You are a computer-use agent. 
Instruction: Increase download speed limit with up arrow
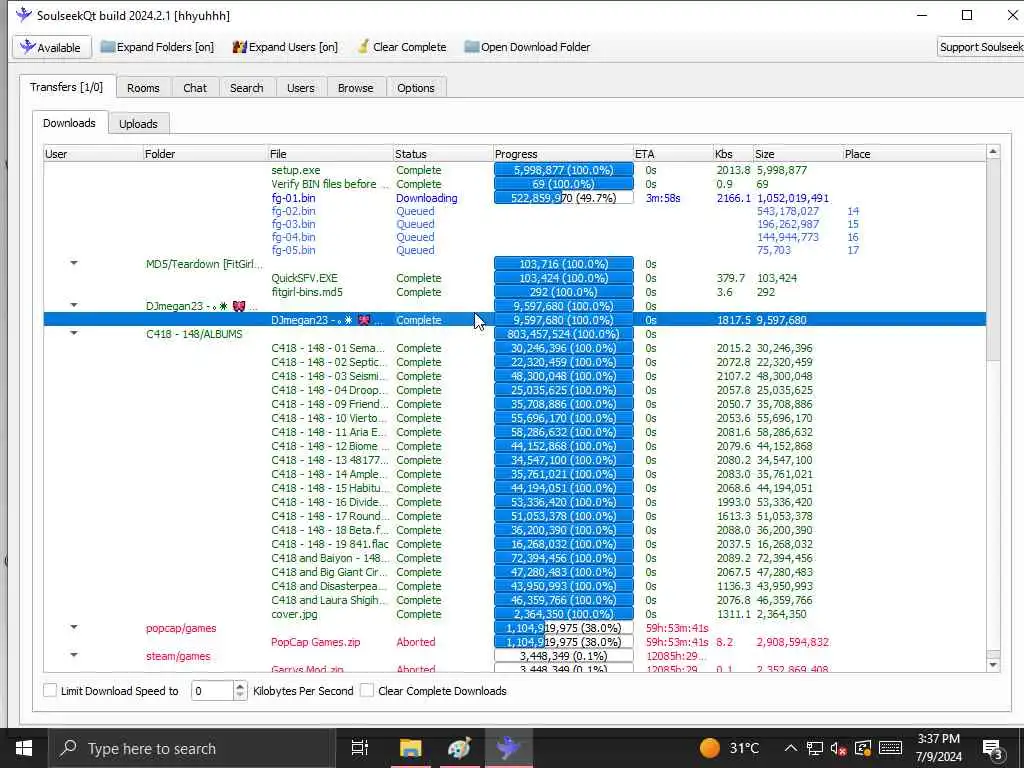240,686
